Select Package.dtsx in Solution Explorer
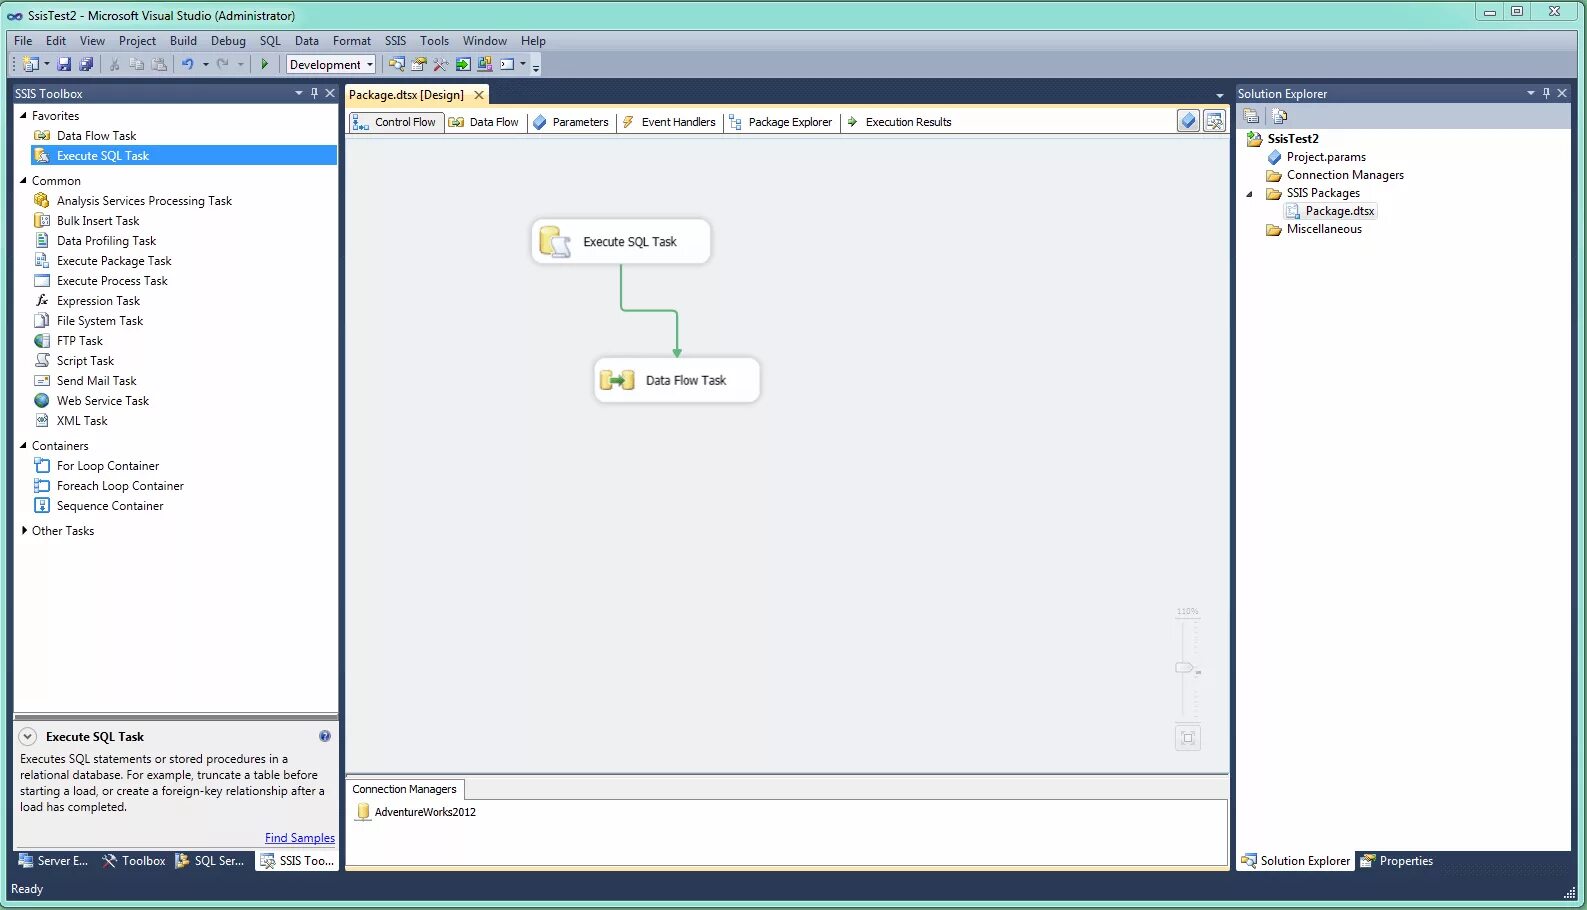 [x=1331, y=211]
